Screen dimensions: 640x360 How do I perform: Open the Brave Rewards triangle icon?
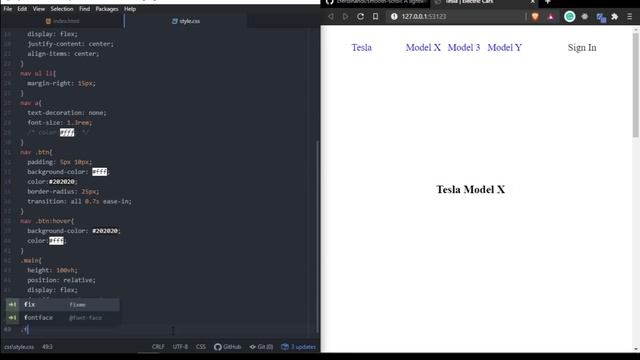coord(551,16)
